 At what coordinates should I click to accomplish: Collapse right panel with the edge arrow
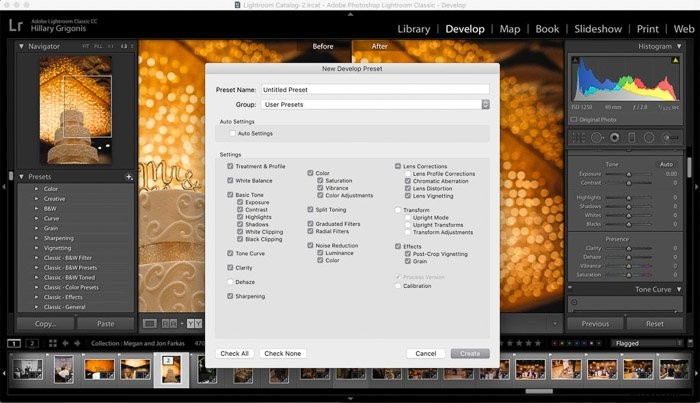(x=696, y=187)
